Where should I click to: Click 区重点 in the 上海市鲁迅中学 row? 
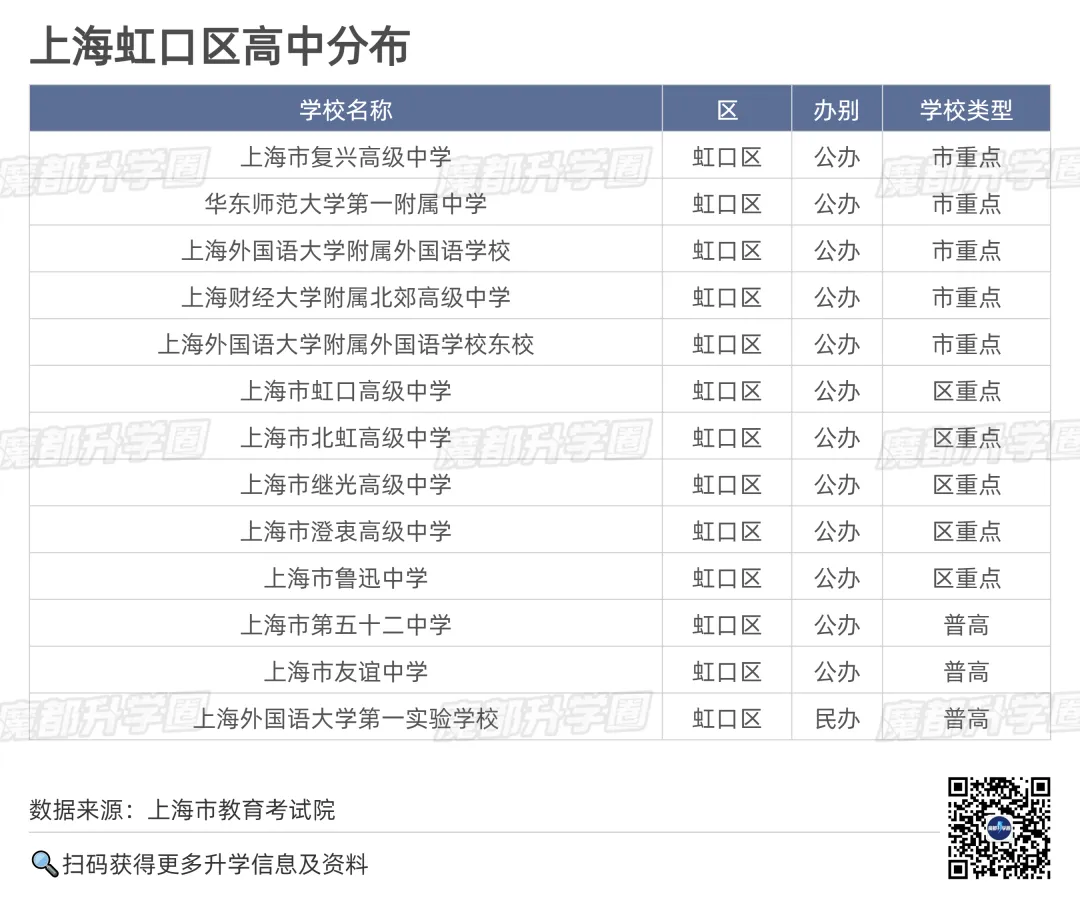966,578
